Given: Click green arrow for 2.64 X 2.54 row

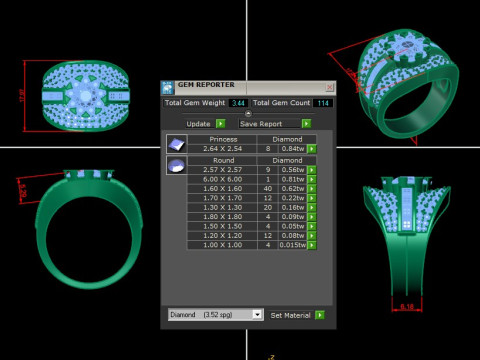Looking at the screenshot, I should [x=312, y=149].
